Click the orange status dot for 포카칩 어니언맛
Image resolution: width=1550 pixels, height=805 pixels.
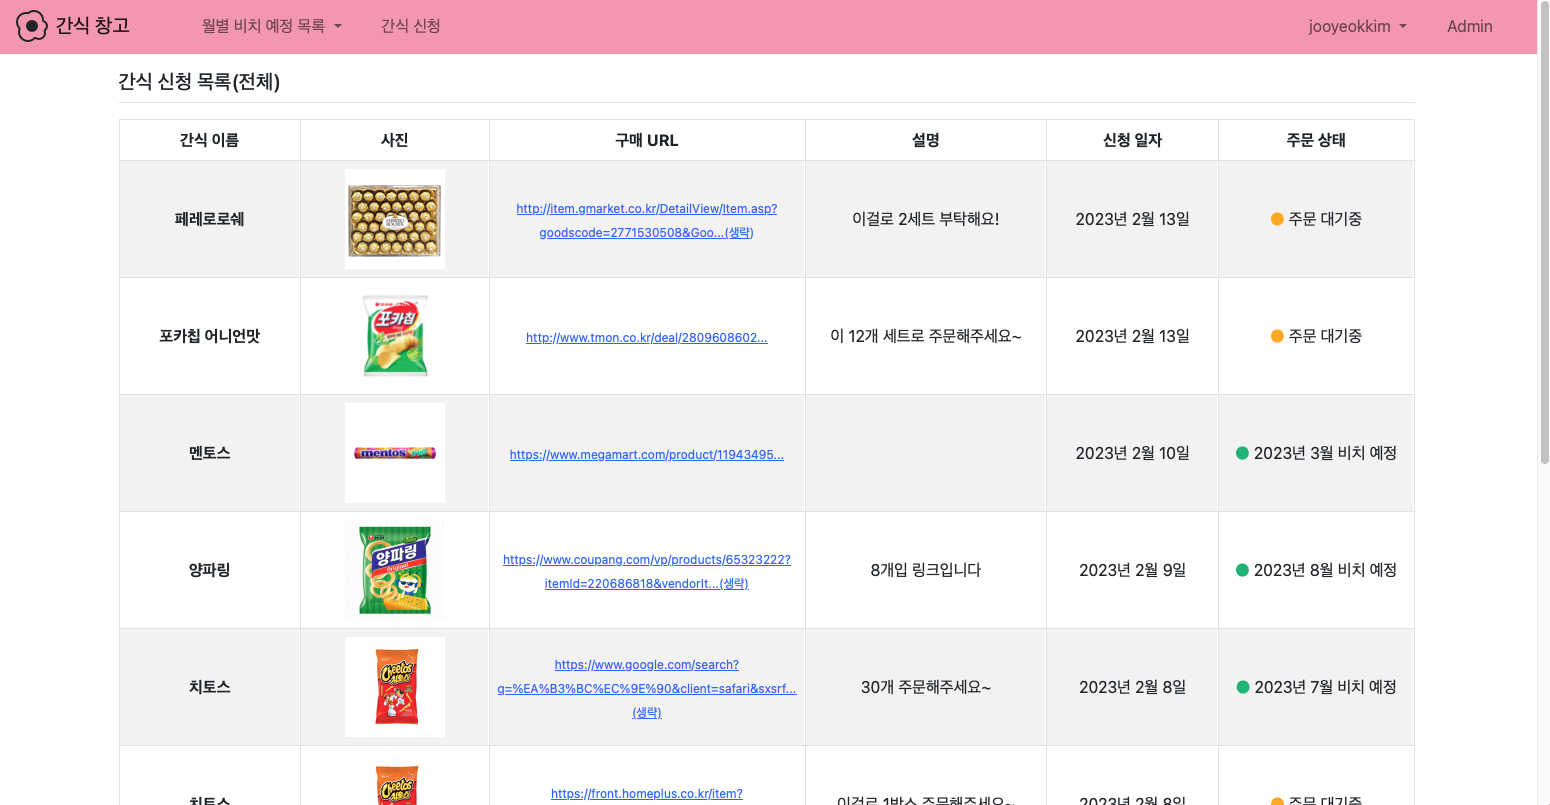point(1277,336)
